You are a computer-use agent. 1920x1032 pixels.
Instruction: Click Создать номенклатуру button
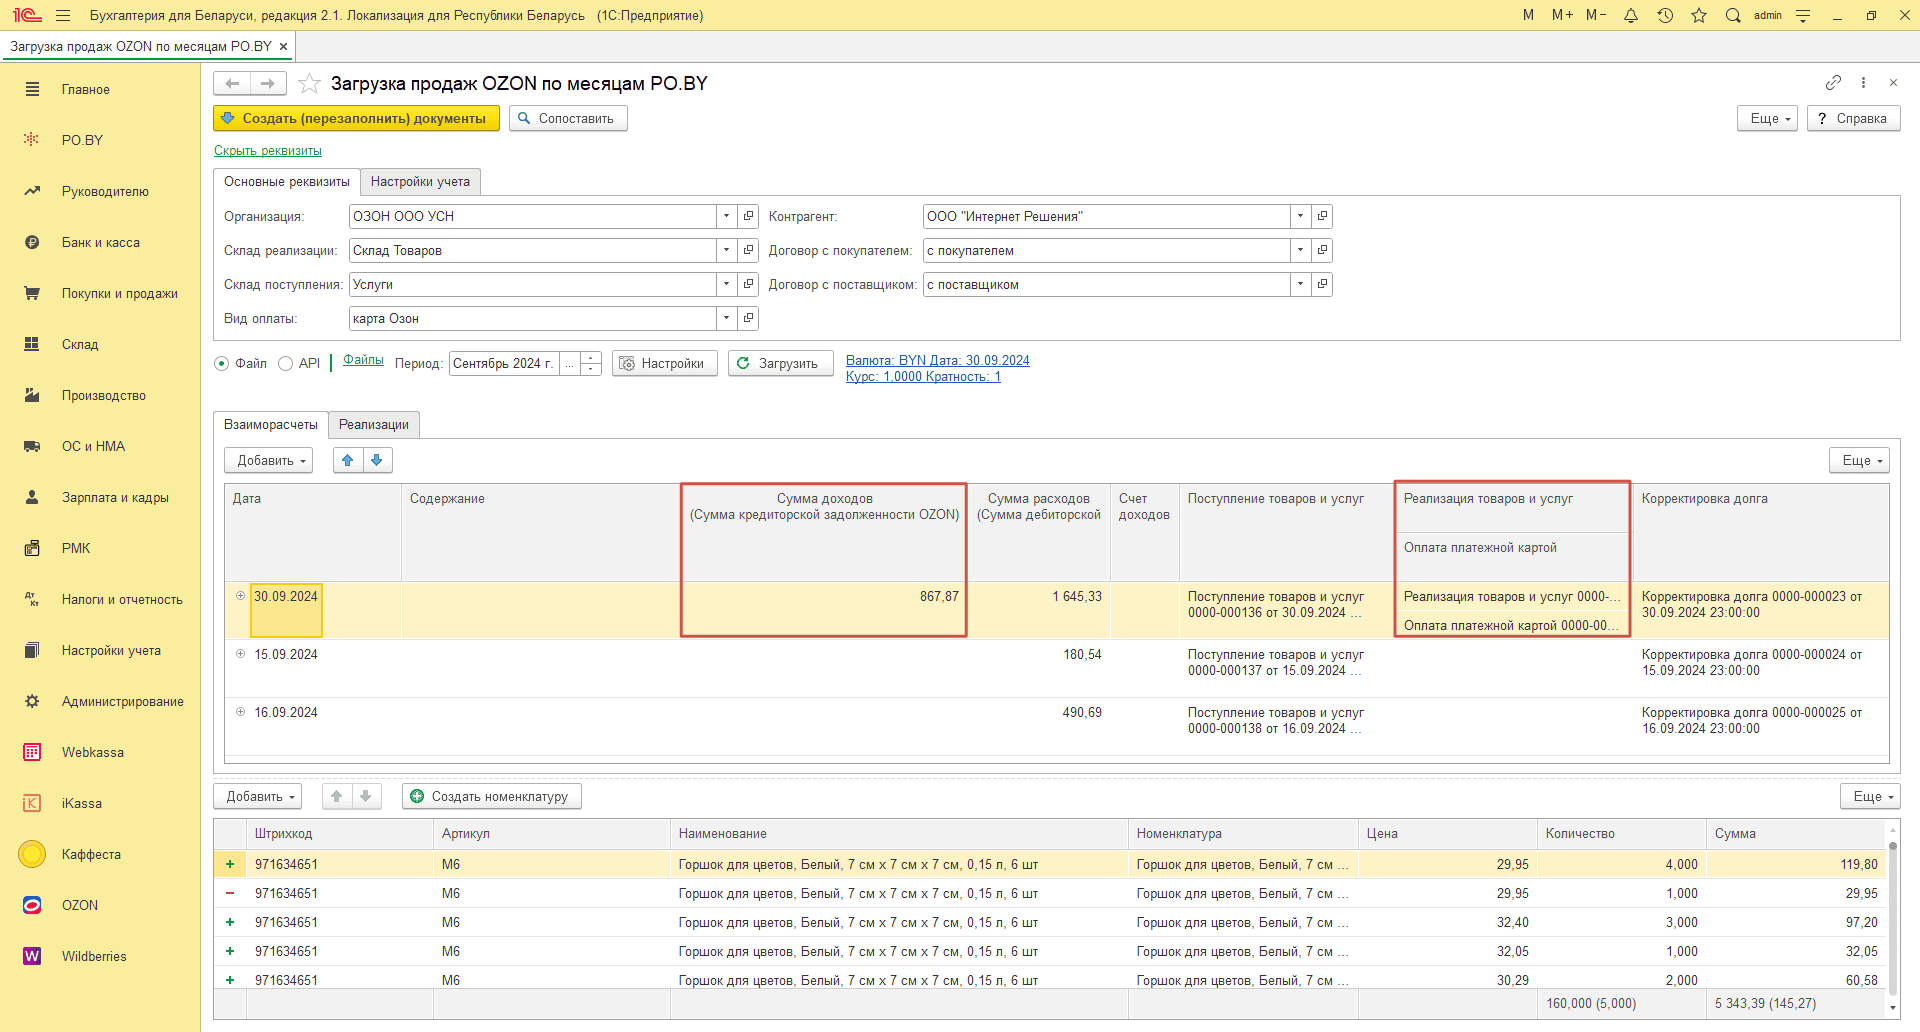(491, 796)
